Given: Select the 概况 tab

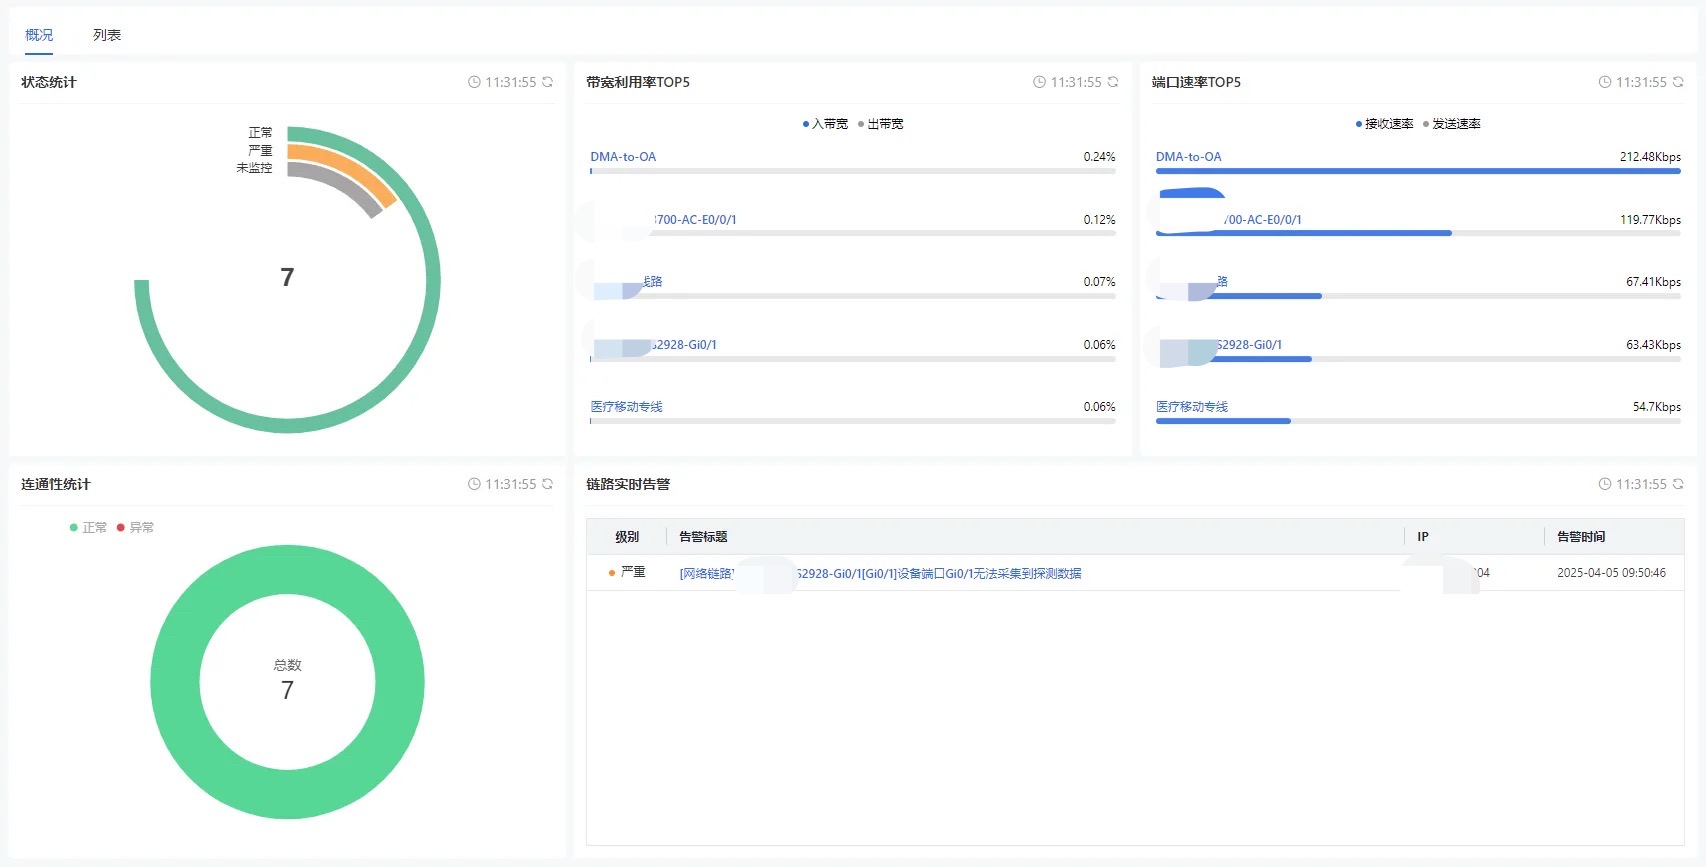Looking at the screenshot, I should (39, 35).
